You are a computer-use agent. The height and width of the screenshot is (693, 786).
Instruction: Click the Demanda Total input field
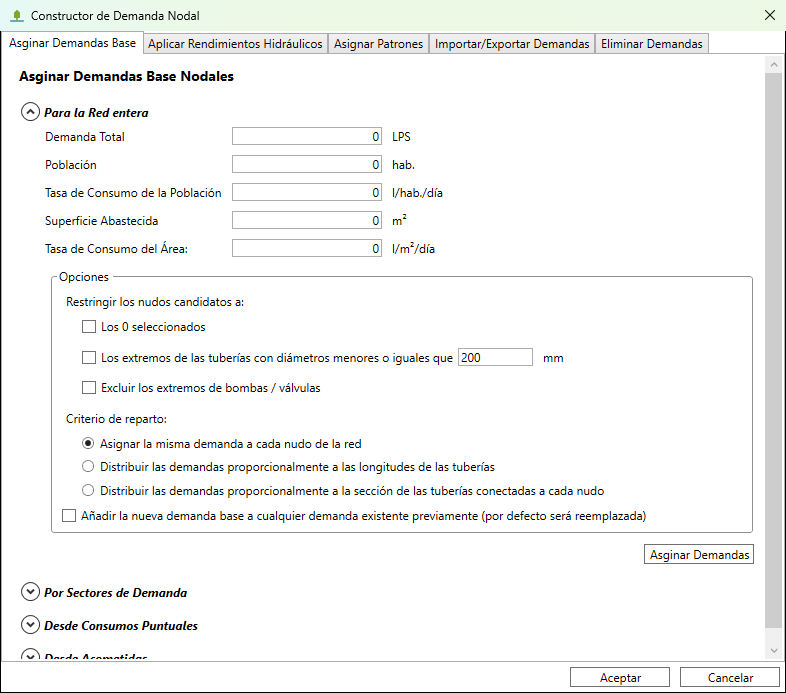point(307,136)
